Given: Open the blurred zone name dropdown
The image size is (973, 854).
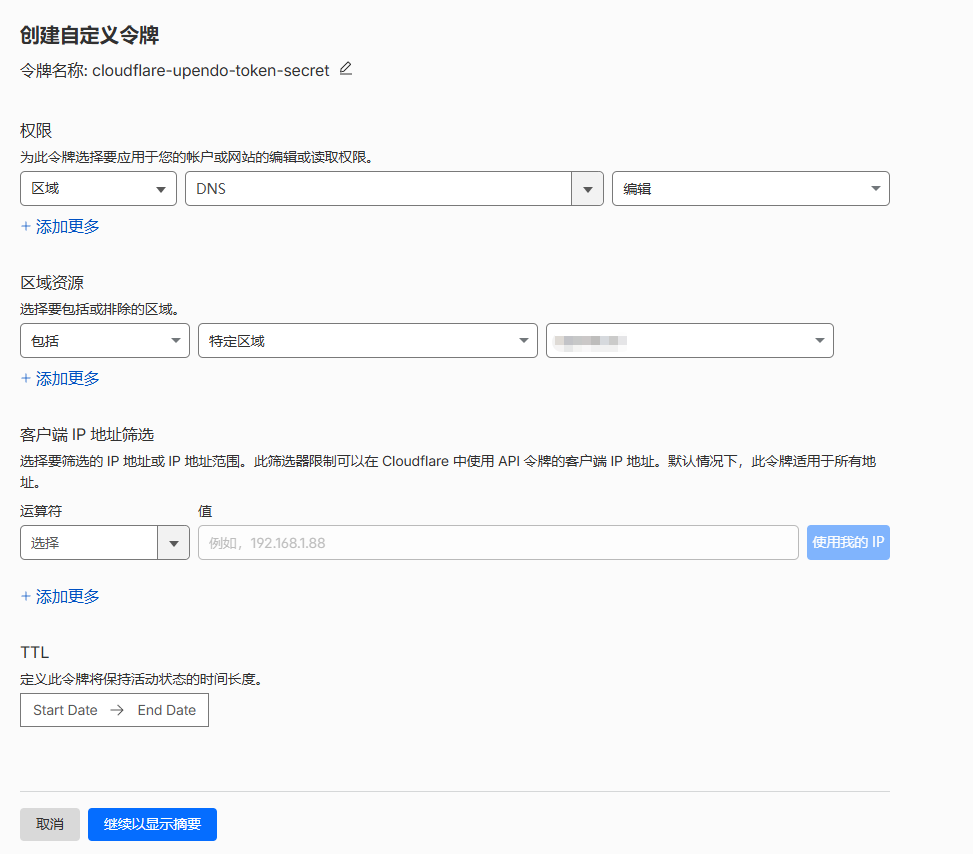Looking at the screenshot, I should coord(689,341).
